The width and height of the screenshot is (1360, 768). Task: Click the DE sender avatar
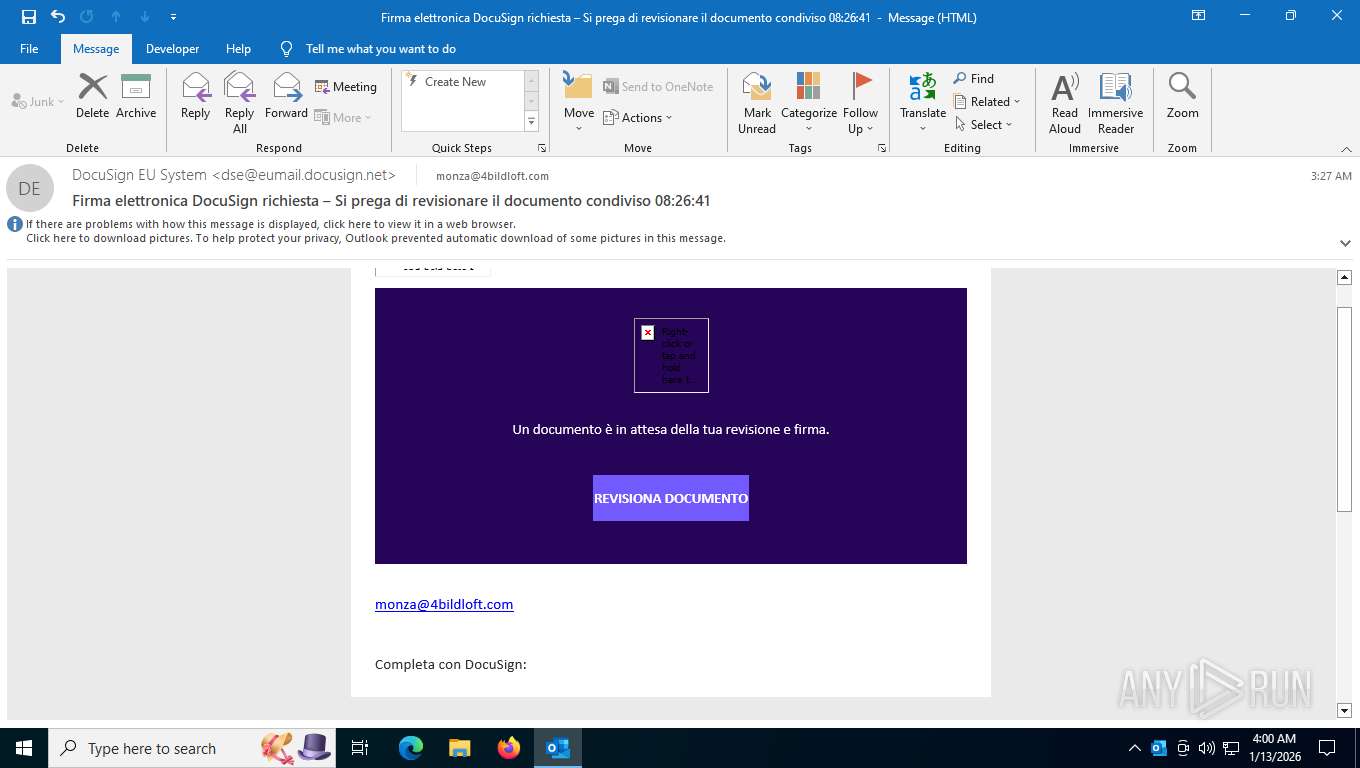(30, 188)
